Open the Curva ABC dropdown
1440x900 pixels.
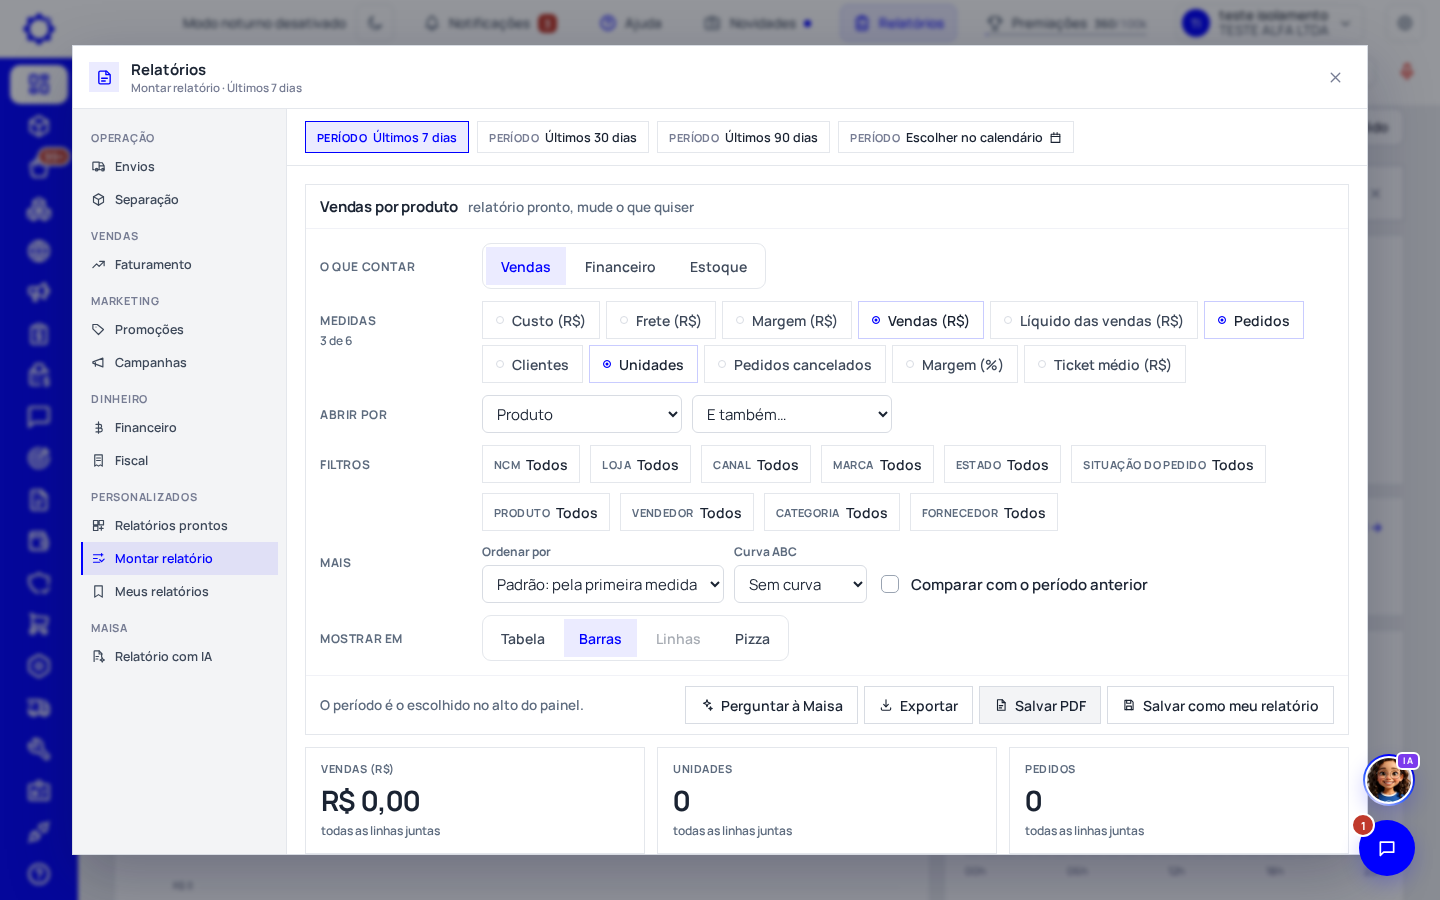point(800,585)
